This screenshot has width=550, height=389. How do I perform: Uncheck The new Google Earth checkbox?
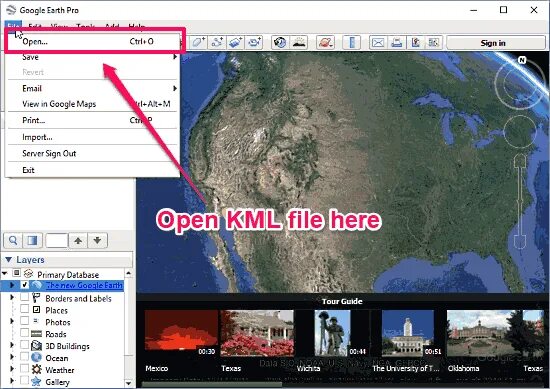pos(25,285)
